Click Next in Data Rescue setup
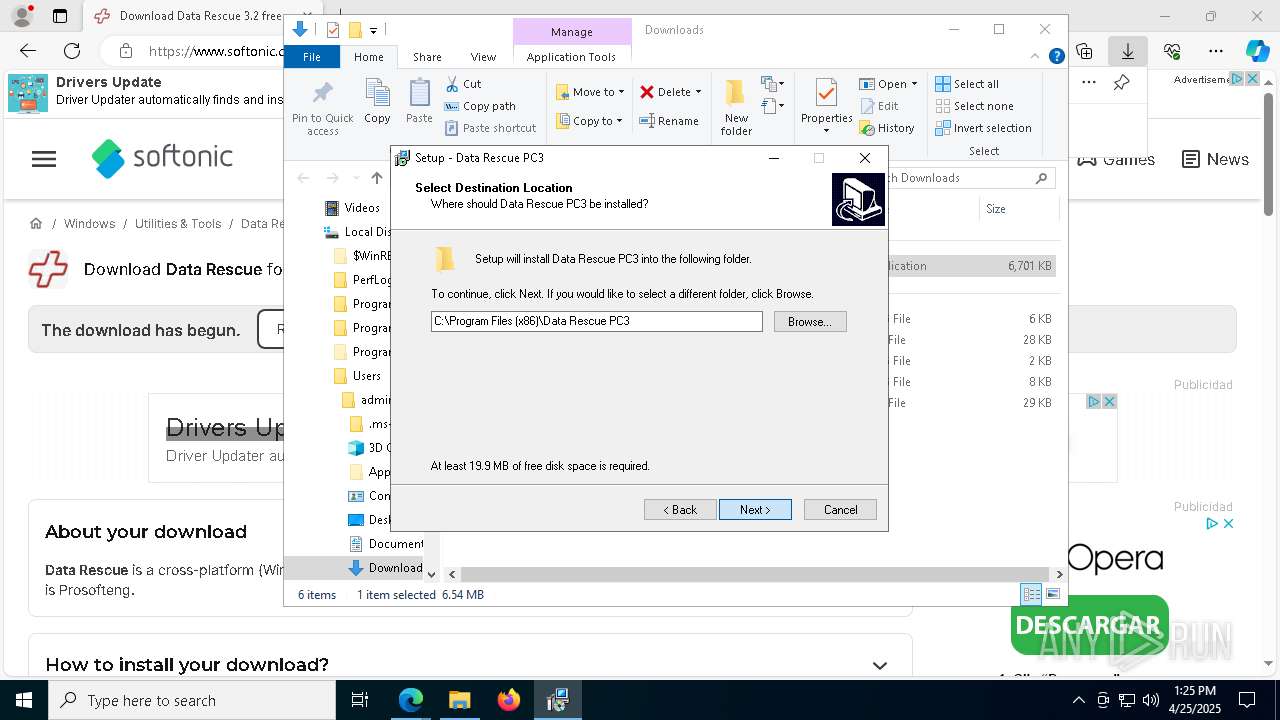The width and height of the screenshot is (1280, 720). coord(755,510)
